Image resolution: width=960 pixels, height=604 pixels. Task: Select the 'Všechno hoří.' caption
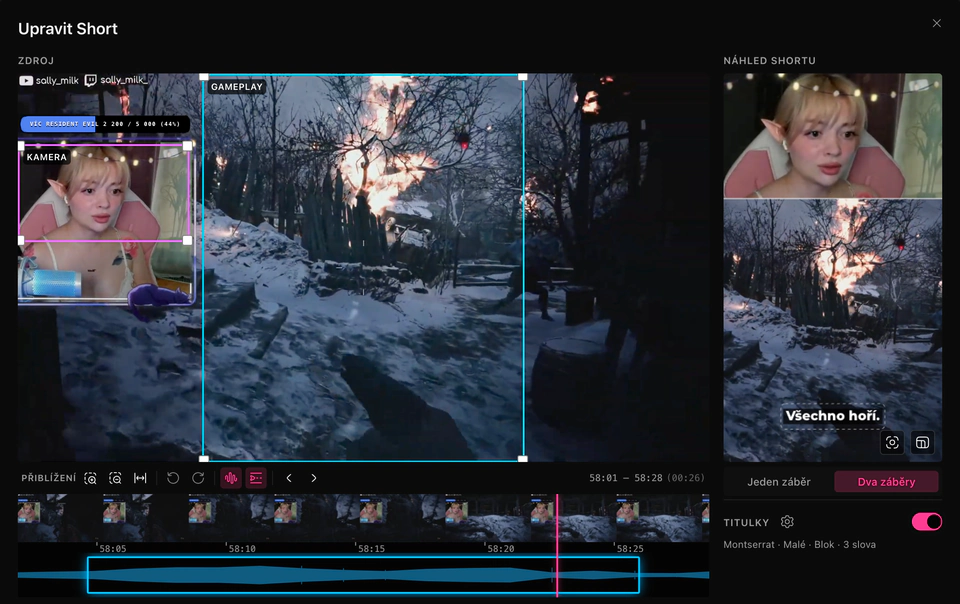tap(833, 416)
